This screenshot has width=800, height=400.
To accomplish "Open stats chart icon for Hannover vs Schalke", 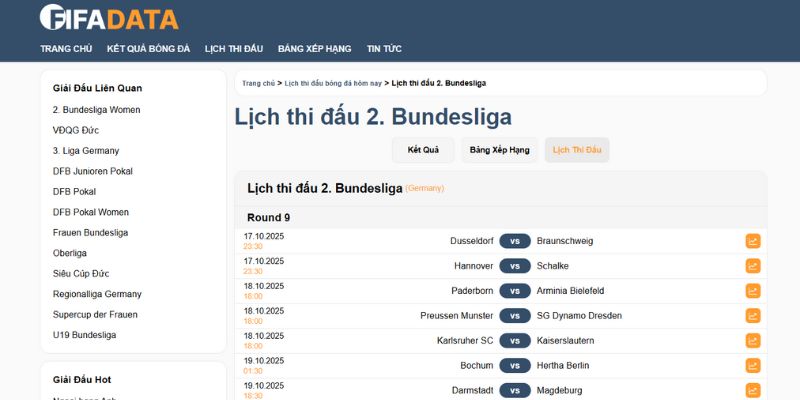I will [x=753, y=266].
